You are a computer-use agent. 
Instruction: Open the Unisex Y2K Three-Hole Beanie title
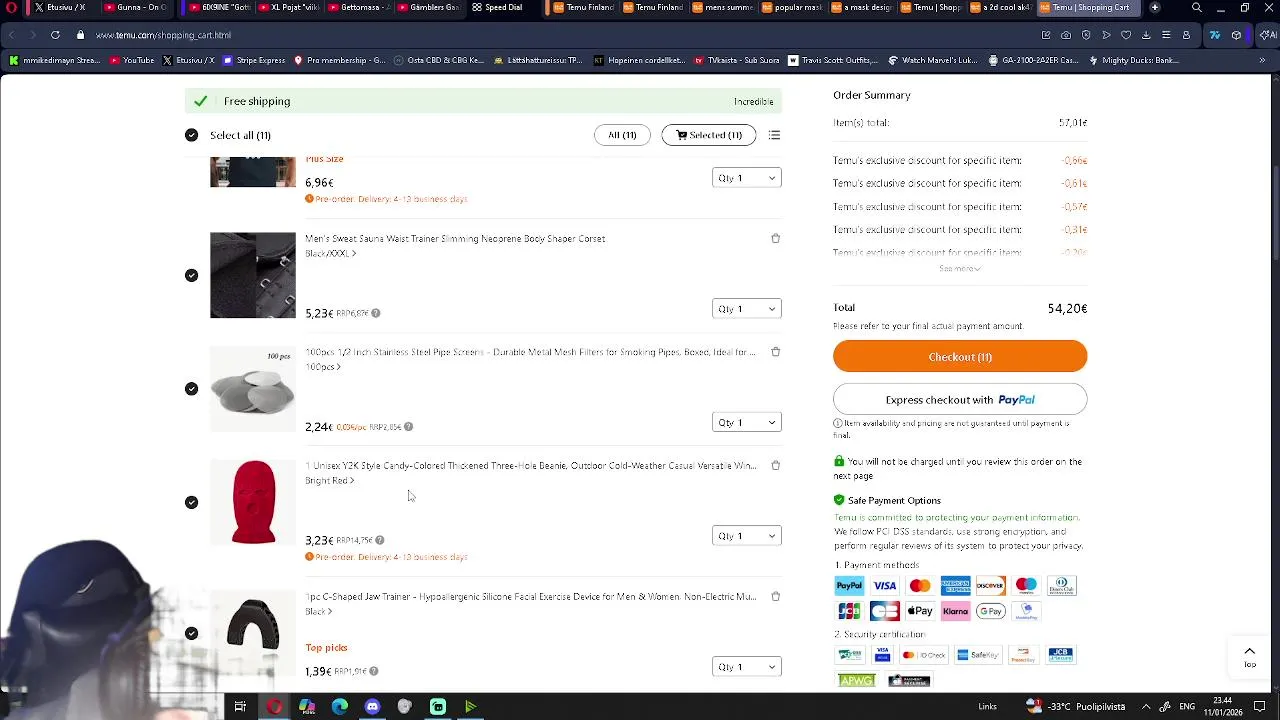pos(530,466)
